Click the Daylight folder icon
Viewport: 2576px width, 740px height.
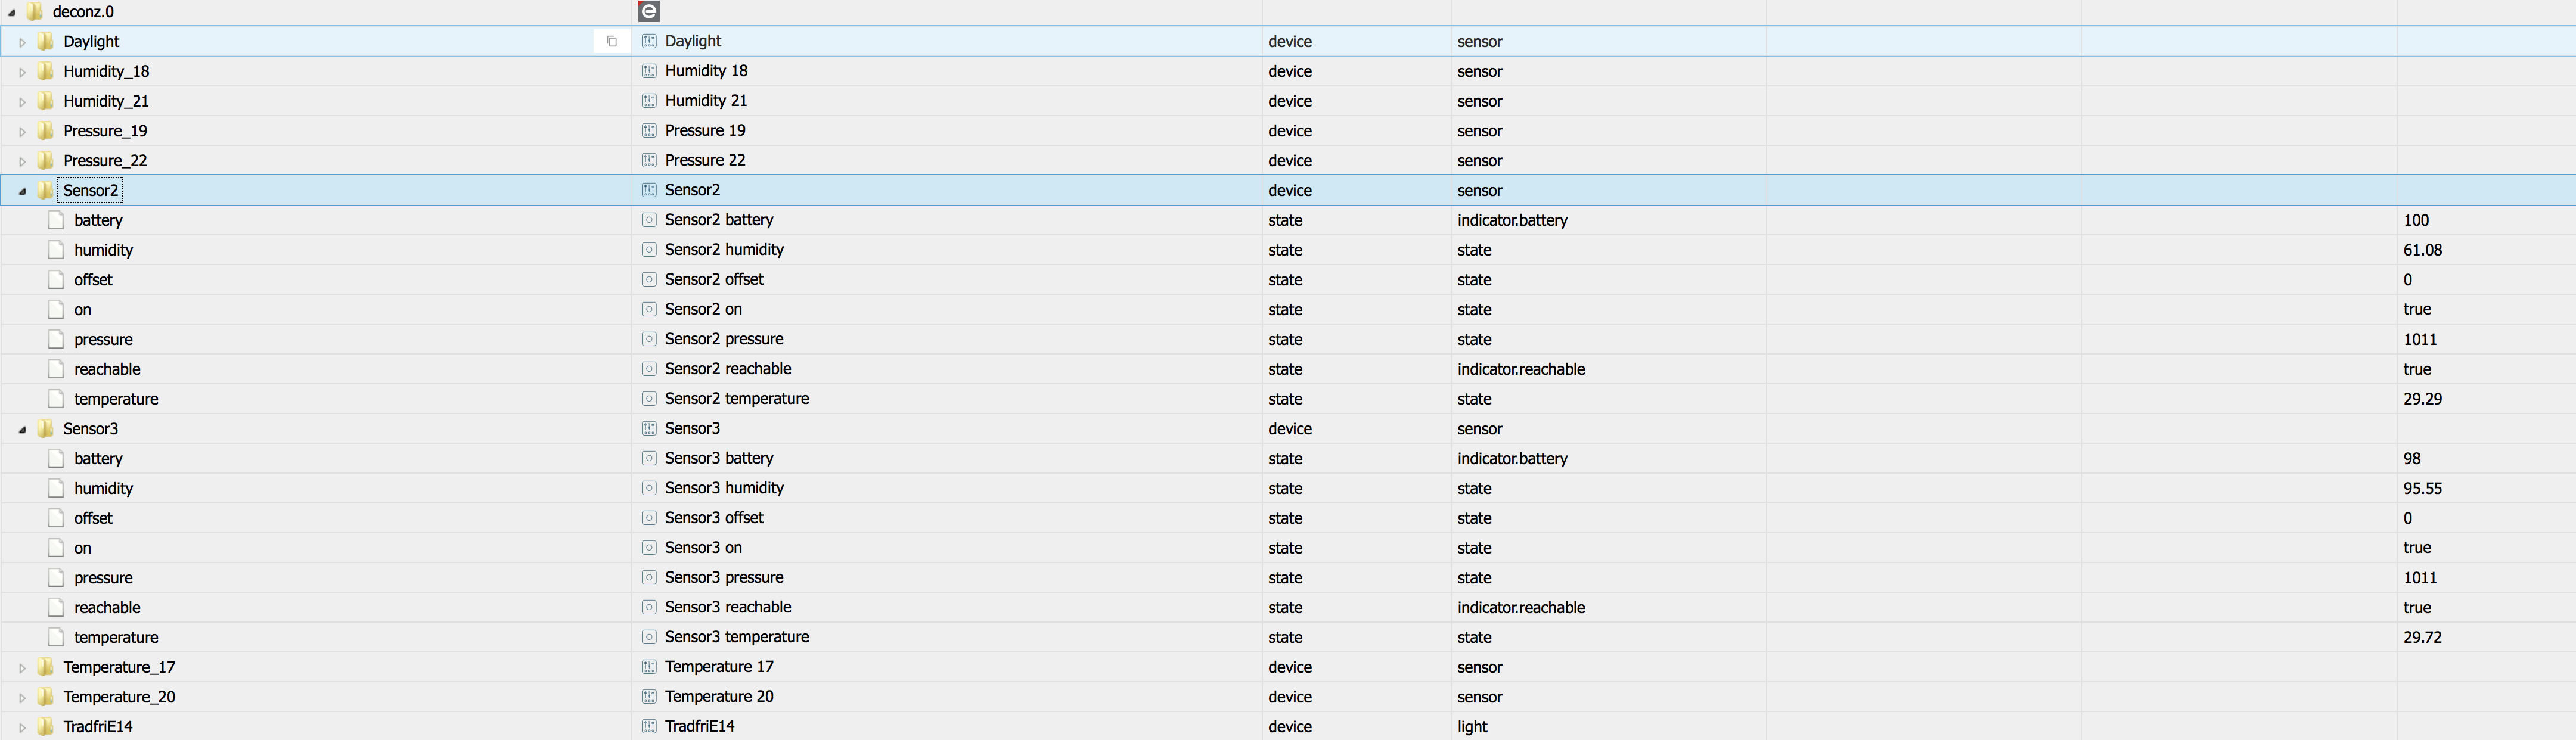coord(45,41)
